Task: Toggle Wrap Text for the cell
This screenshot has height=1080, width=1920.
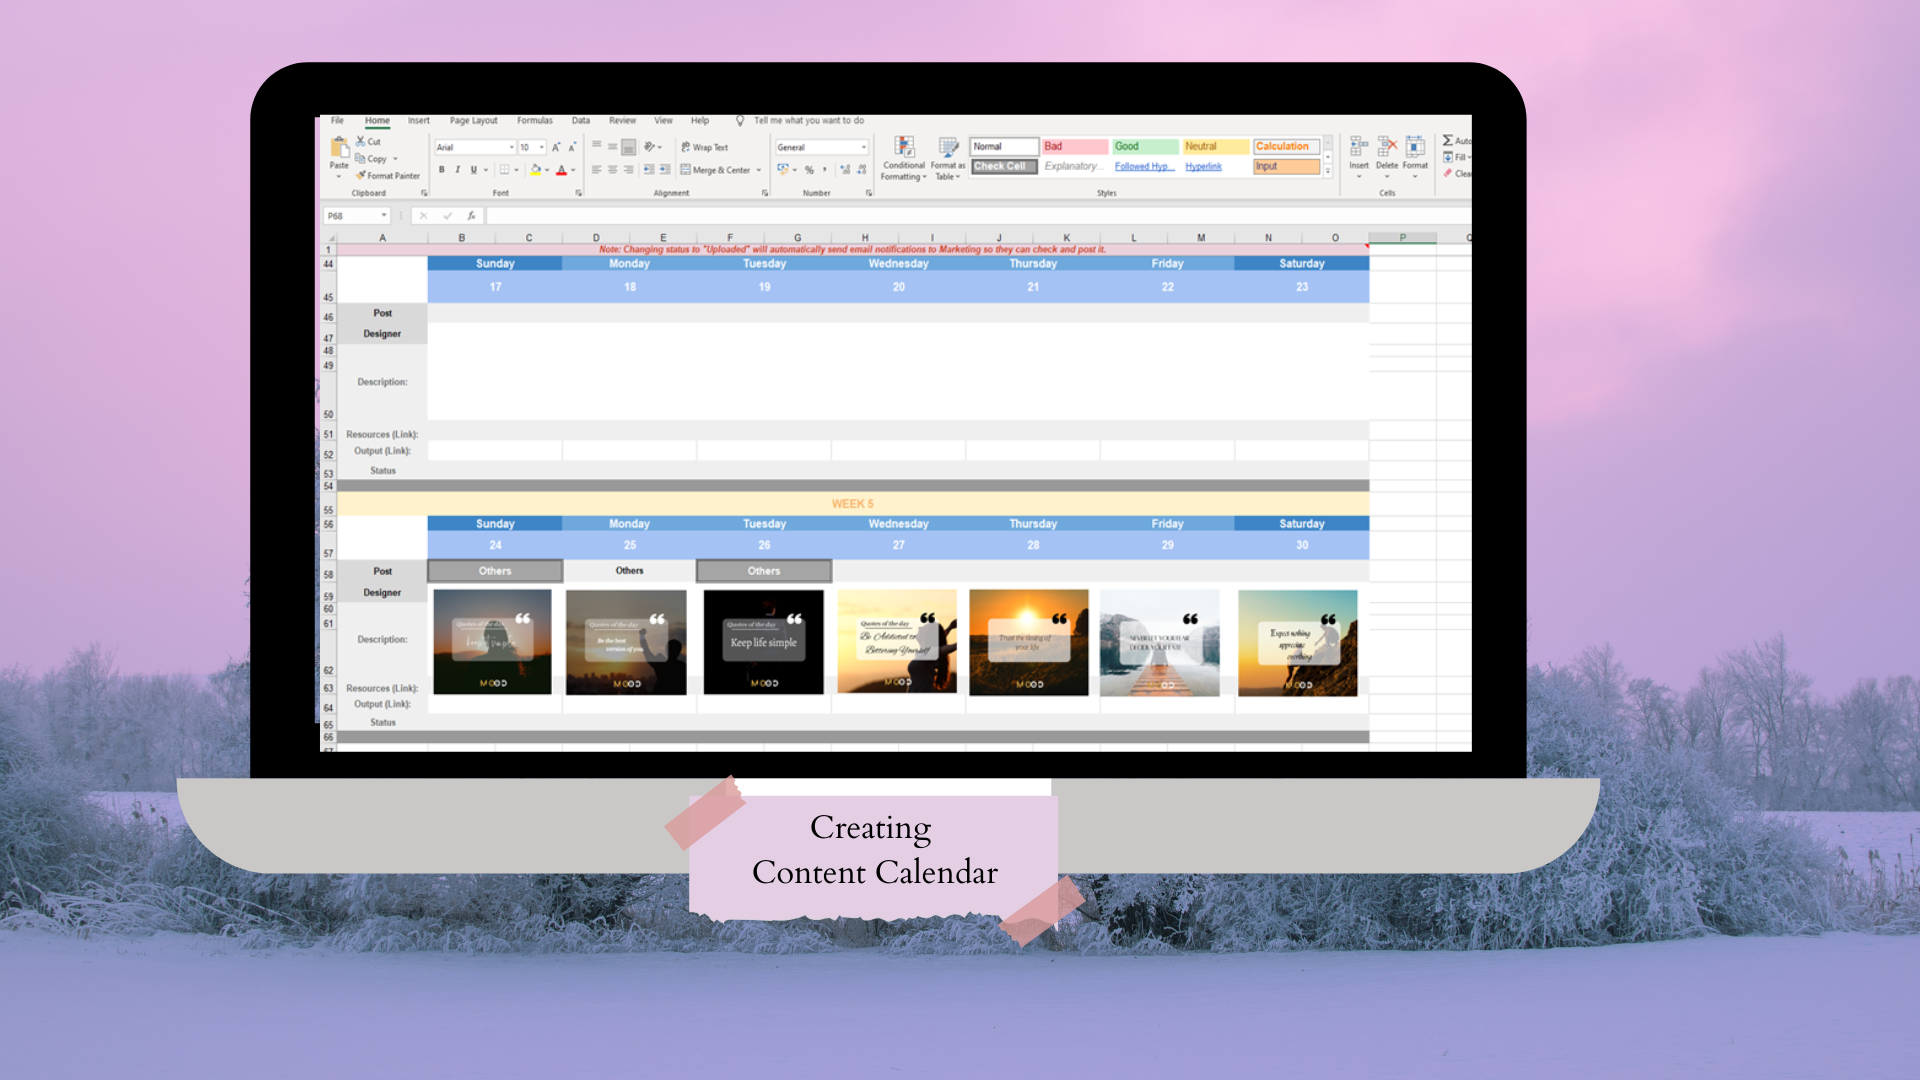Action: pyautogui.click(x=705, y=147)
